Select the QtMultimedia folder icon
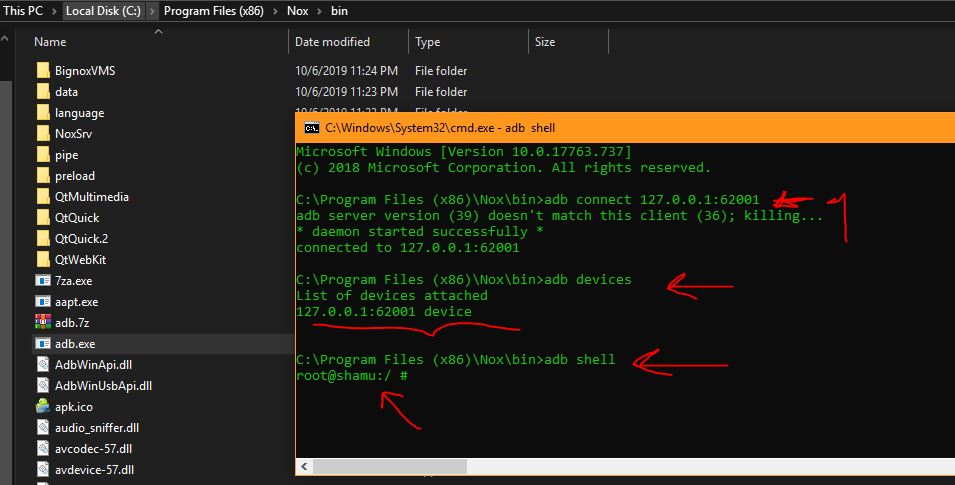The image size is (955, 485). coord(43,197)
